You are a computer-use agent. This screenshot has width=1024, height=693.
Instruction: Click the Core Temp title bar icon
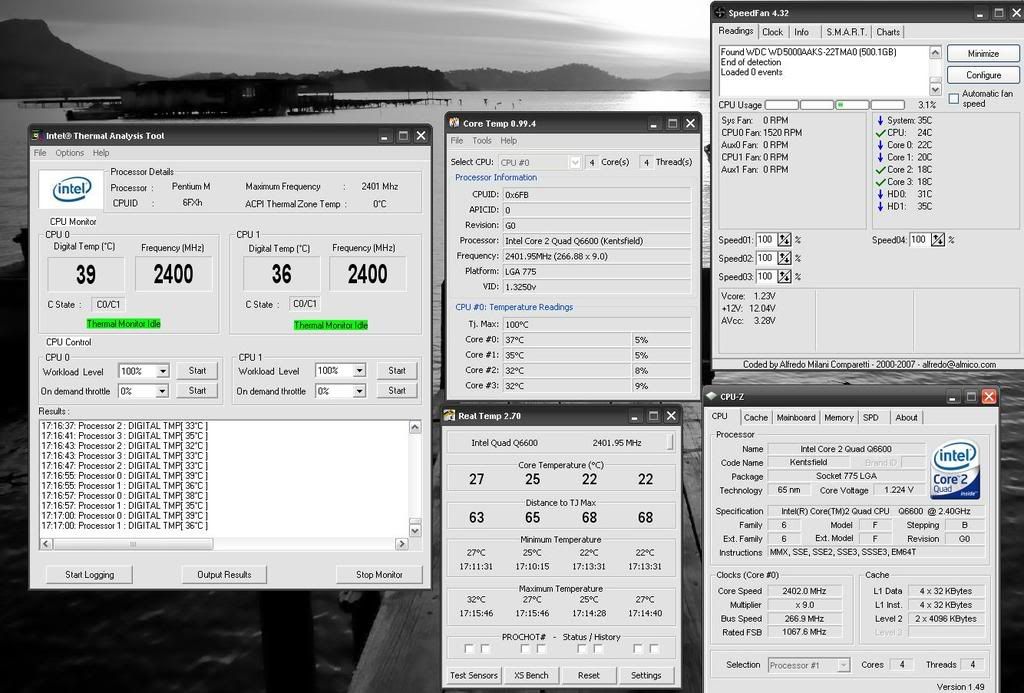pos(455,123)
